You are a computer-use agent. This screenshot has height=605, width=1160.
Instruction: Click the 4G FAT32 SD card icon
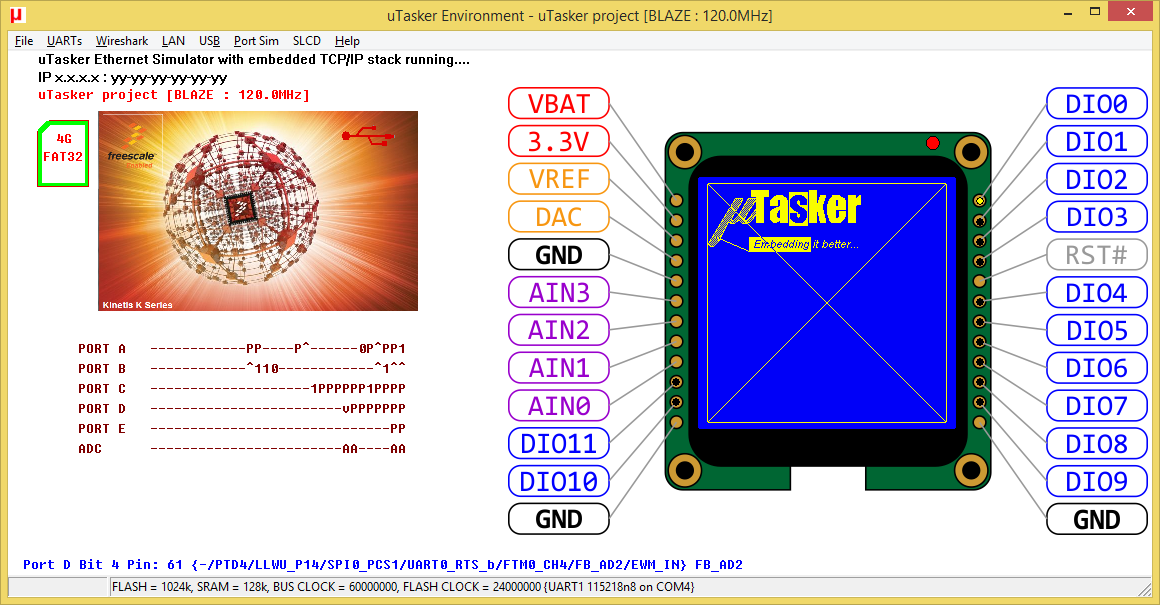[x=64, y=153]
